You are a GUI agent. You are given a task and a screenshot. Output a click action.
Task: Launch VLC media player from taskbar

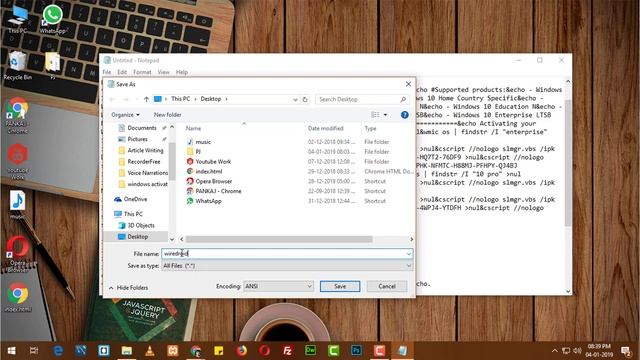point(150,351)
